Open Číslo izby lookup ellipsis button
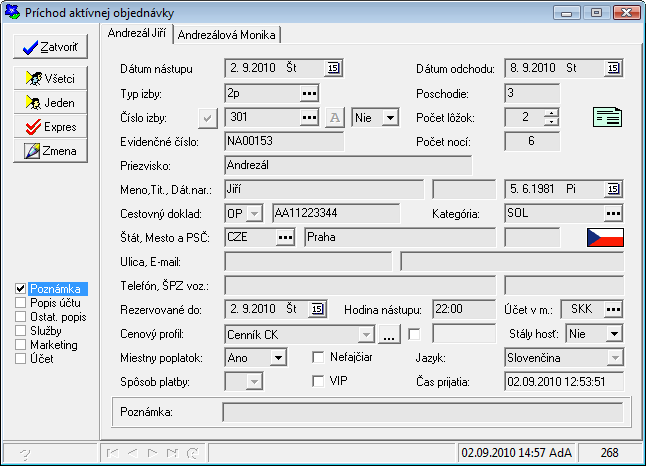This screenshot has height=466, width=646. coord(309,118)
